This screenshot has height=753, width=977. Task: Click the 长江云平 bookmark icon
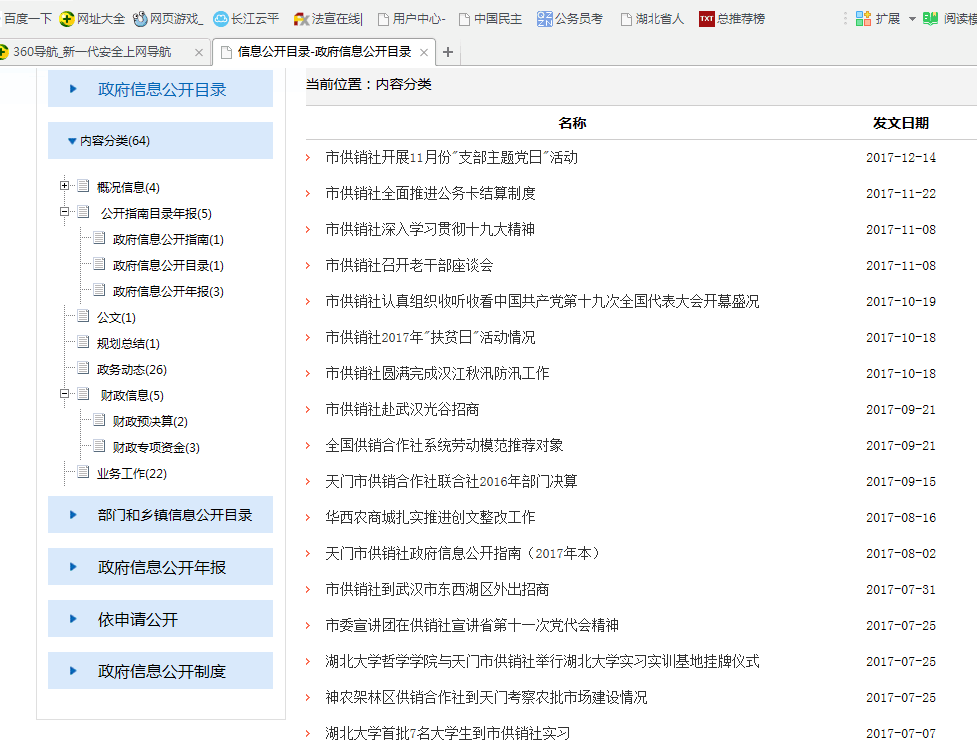(220, 18)
